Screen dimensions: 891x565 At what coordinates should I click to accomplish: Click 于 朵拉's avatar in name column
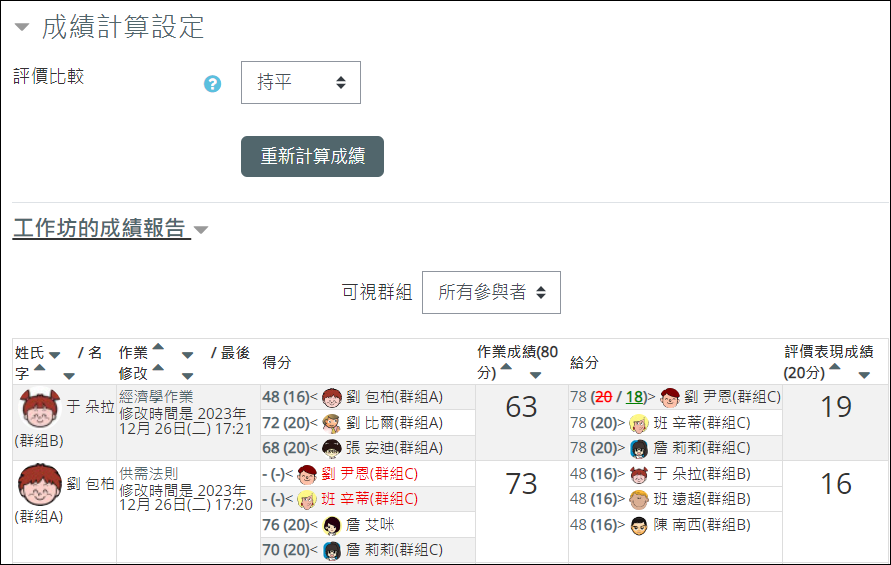[x=40, y=408]
